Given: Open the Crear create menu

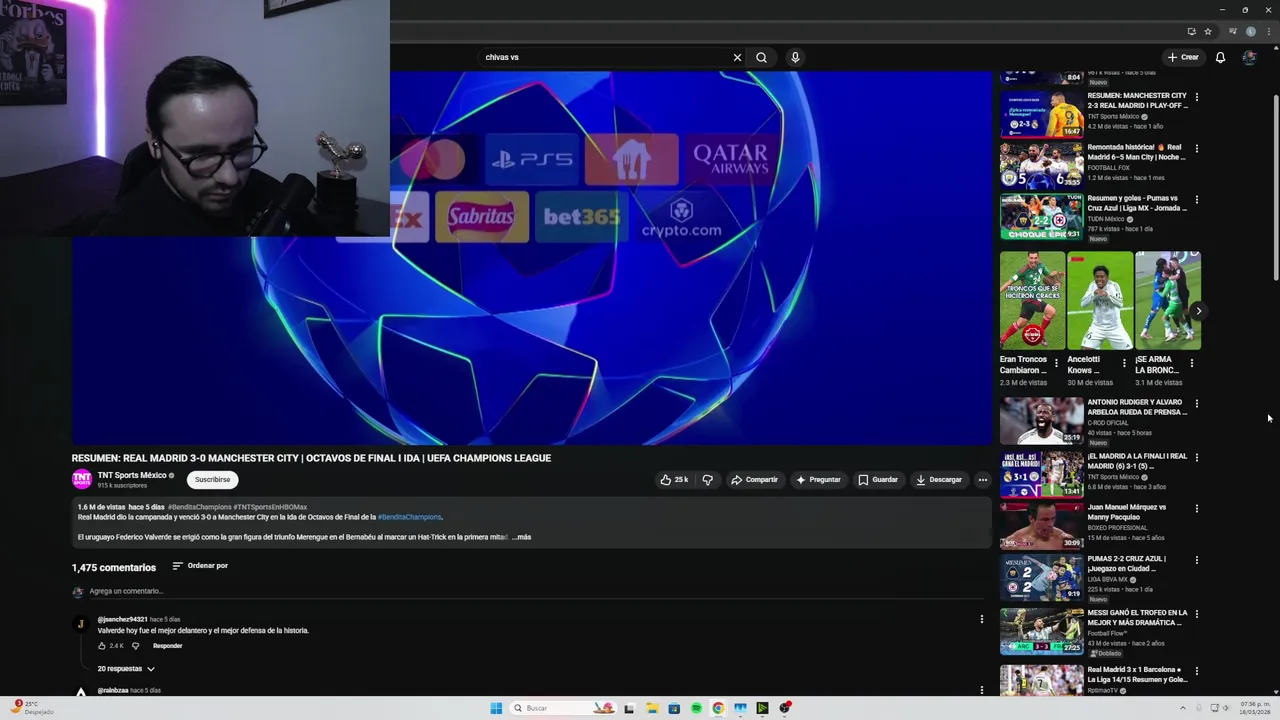Looking at the screenshot, I should 1183,57.
